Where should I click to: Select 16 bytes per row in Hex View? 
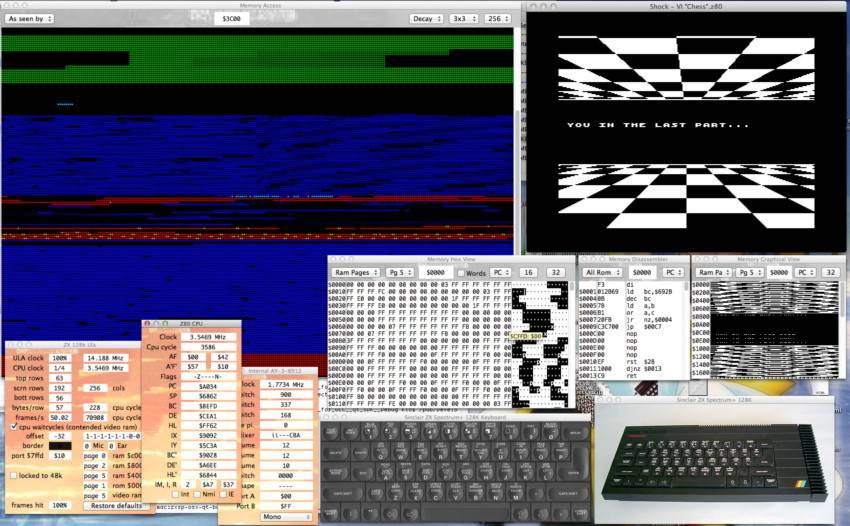528,272
